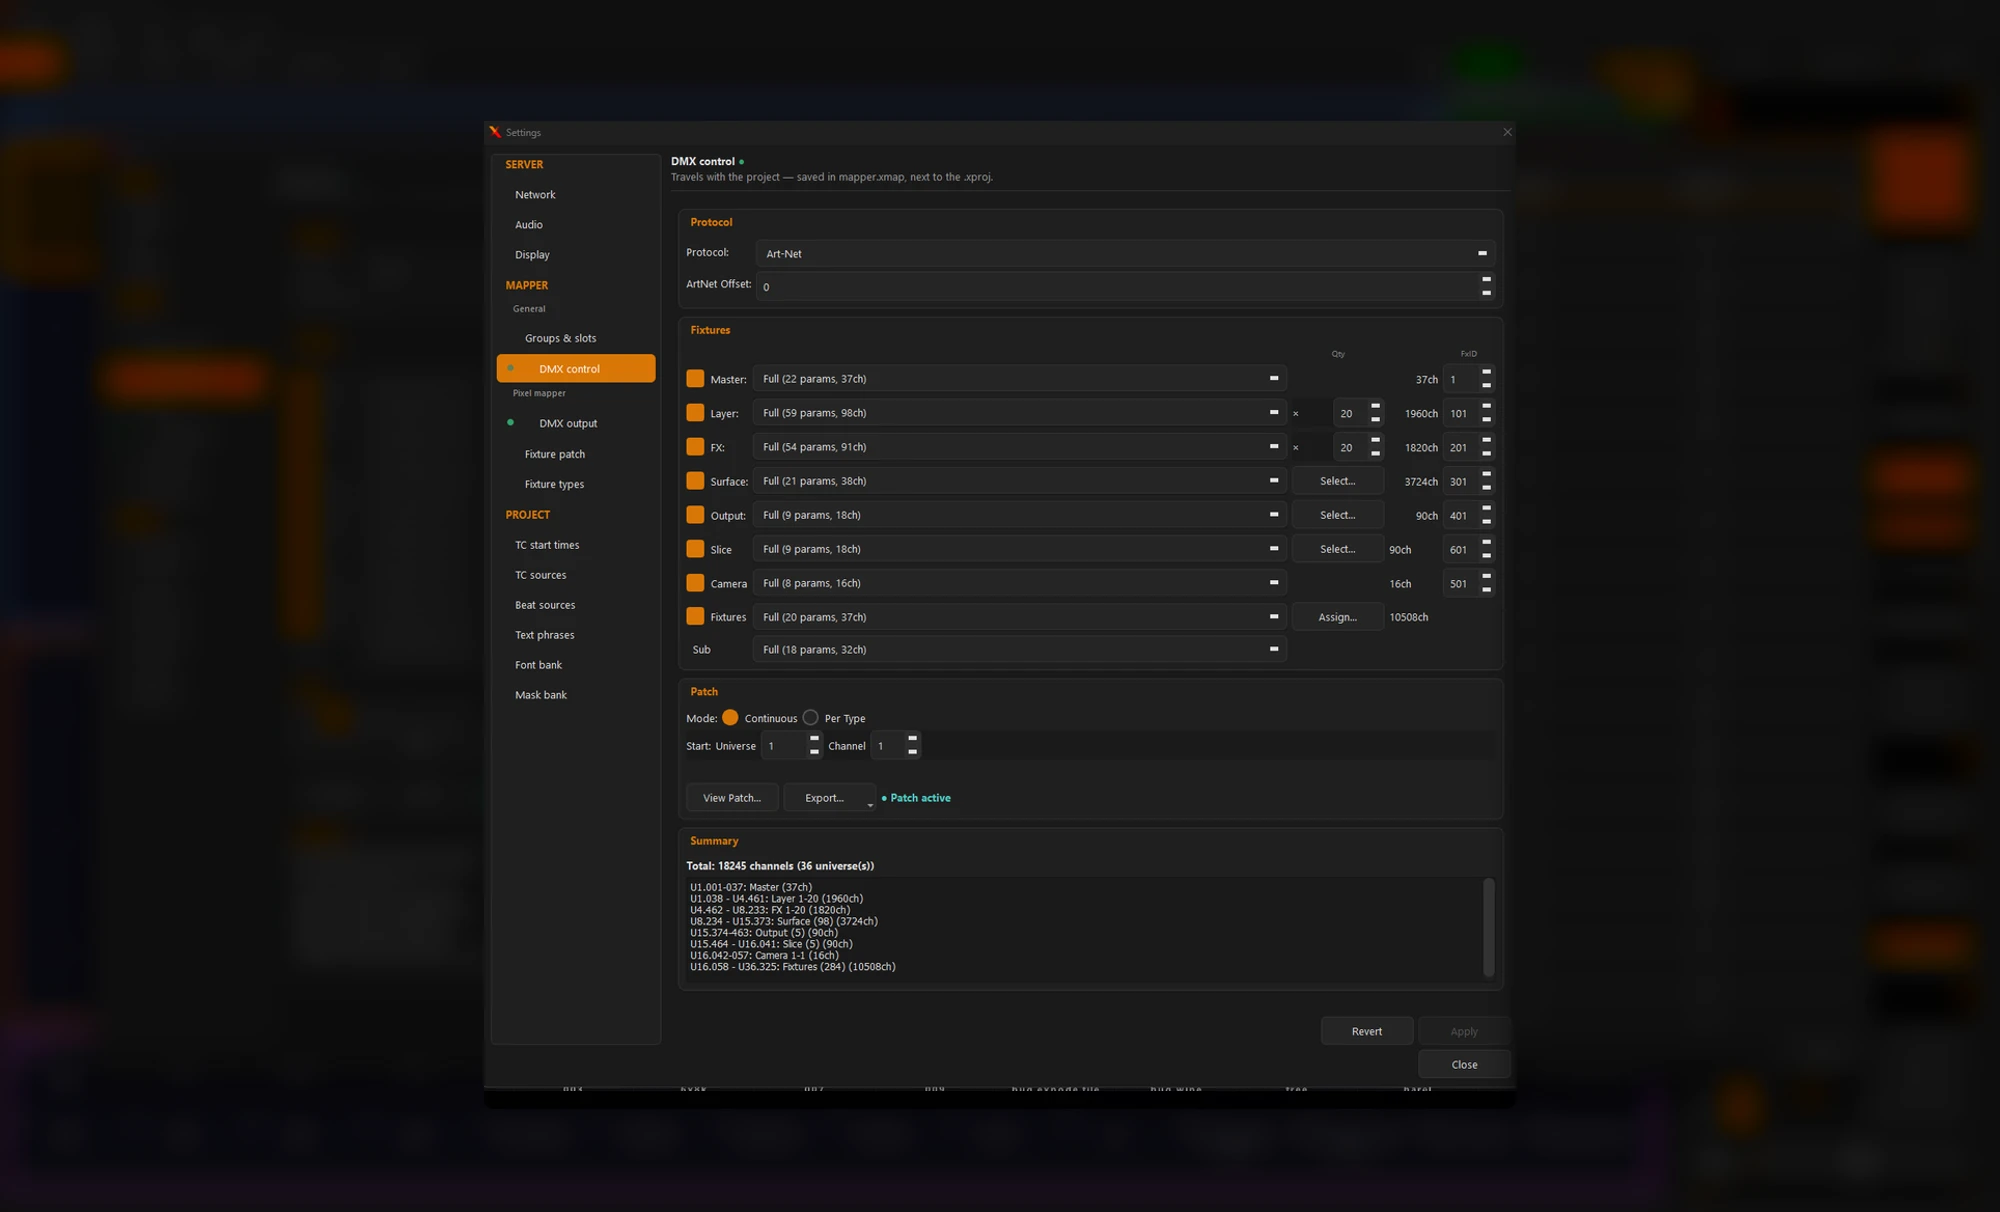Image resolution: width=2000 pixels, height=1212 pixels.
Task: Close the Settings dialog with X icon
Action: (x=1507, y=132)
